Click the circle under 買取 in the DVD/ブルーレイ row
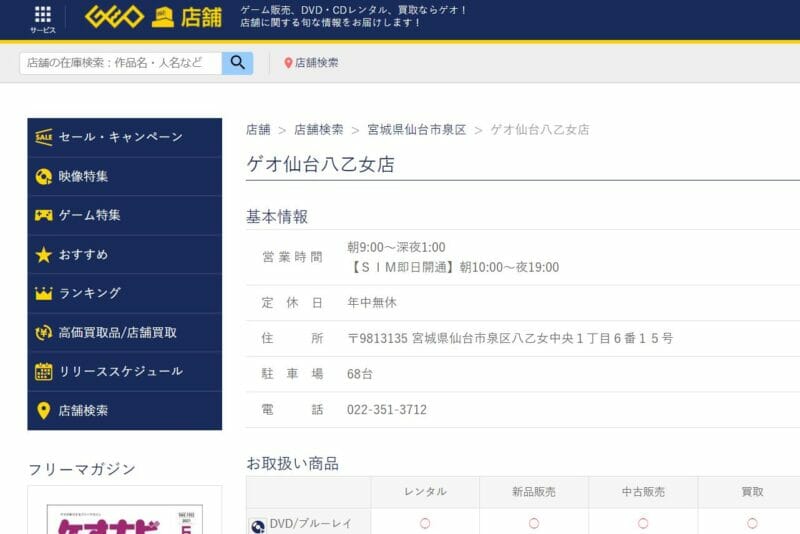800x534 pixels. [x=753, y=523]
